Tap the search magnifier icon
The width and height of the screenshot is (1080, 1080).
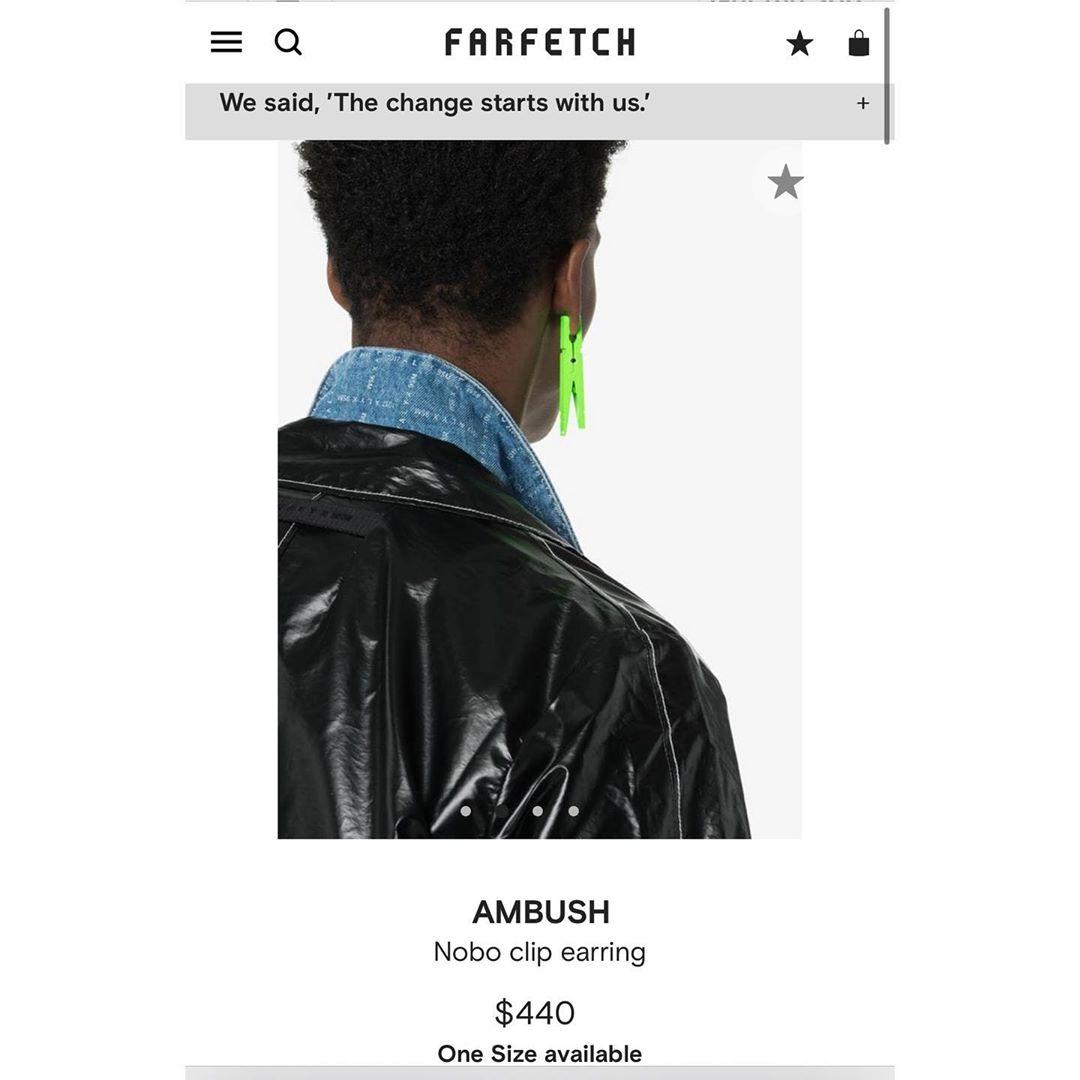point(288,42)
